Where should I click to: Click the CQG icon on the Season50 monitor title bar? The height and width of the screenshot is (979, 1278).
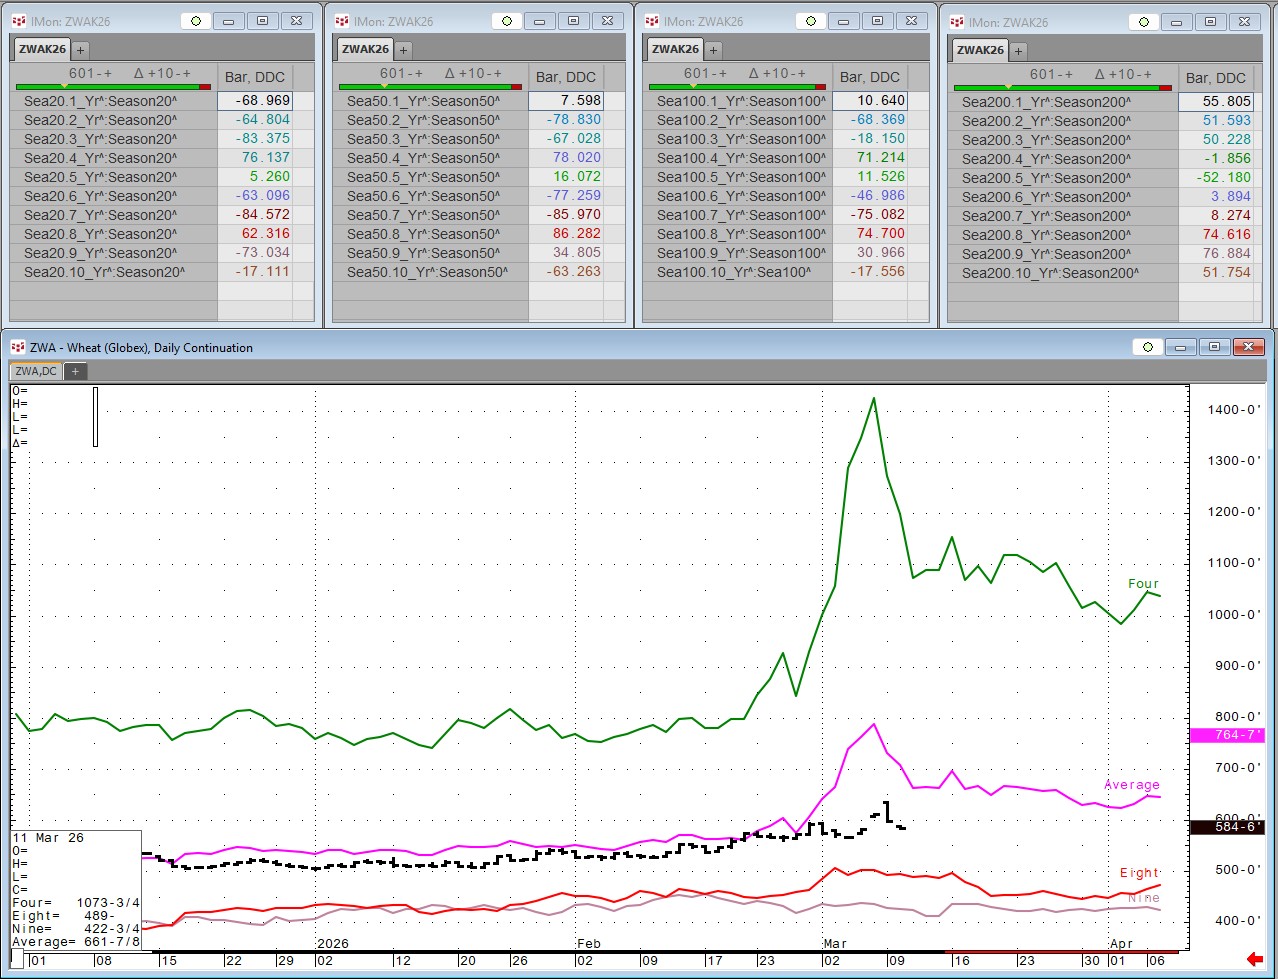342,21
